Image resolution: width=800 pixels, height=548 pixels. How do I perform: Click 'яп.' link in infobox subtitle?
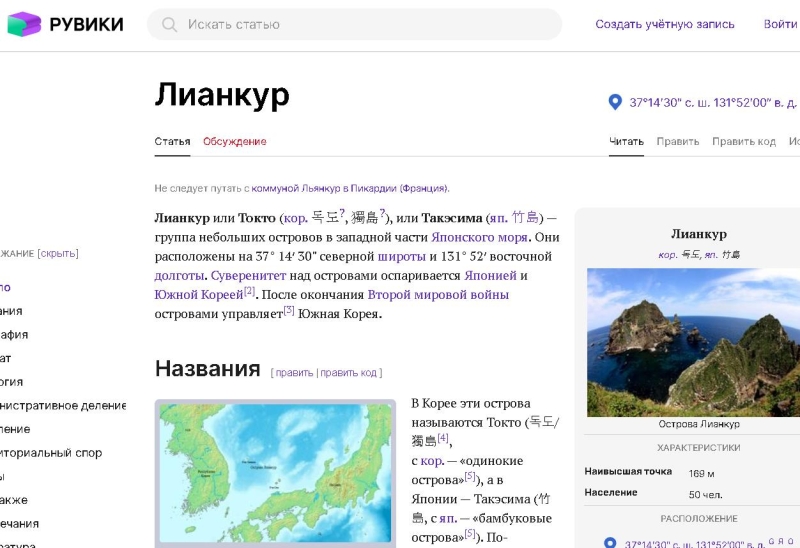click(711, 255)
